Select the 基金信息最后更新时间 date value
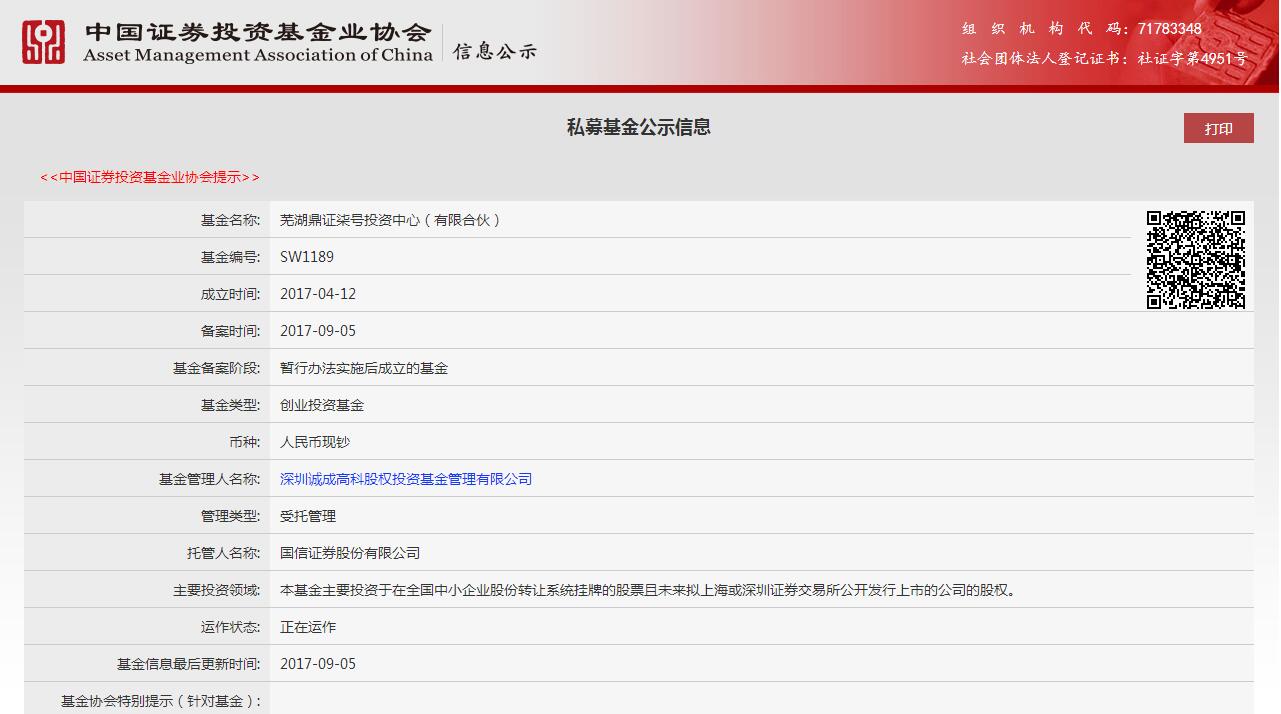This screenshot has height=714, width=1281. (318, 664)
